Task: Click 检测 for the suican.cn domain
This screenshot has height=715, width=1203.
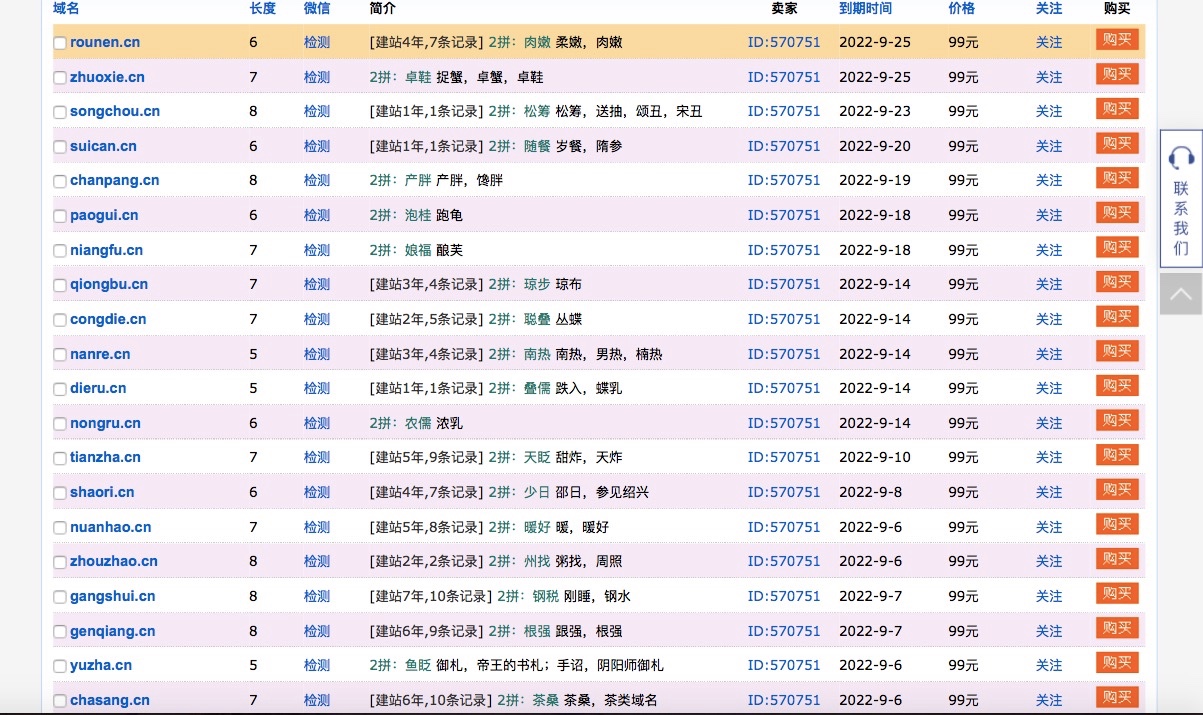Action: pos(317,146)
